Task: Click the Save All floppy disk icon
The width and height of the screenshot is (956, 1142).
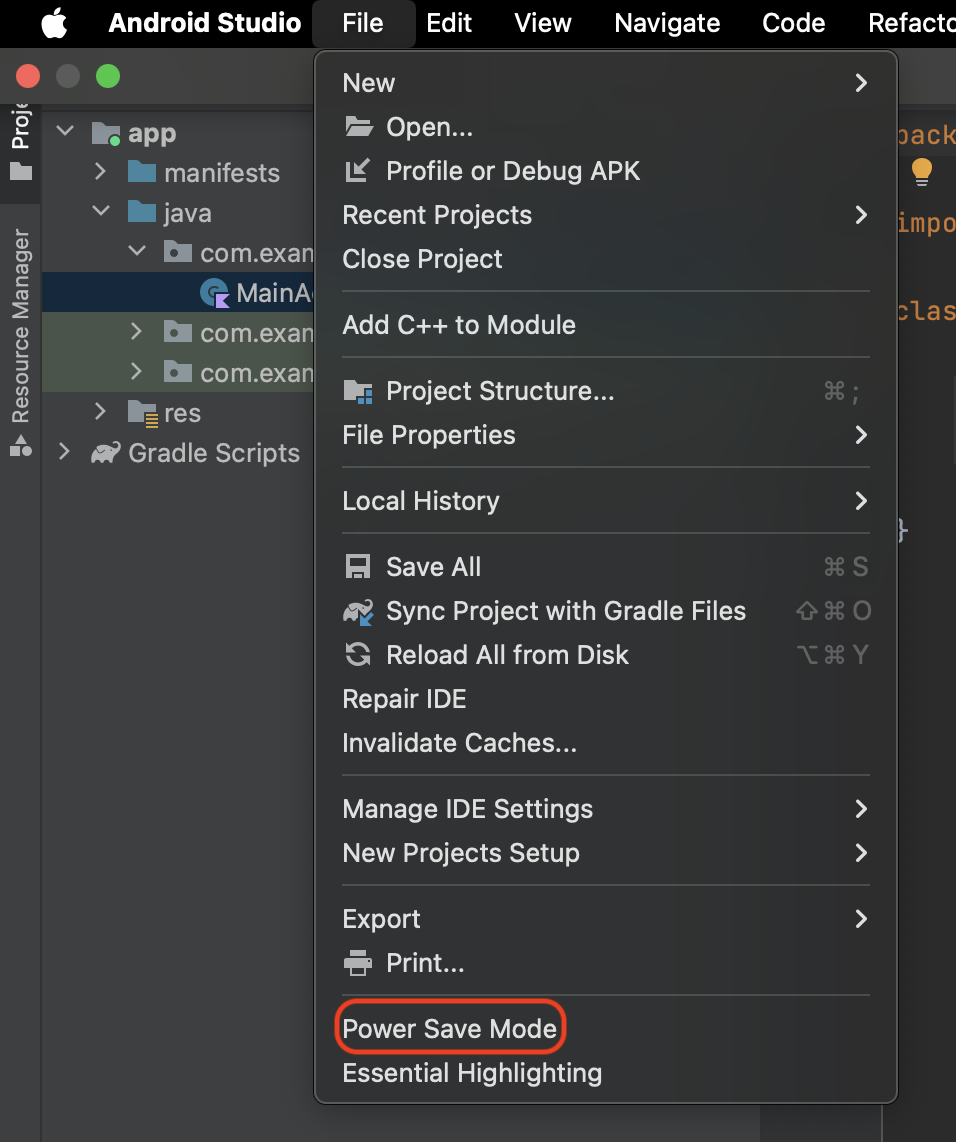Action: click(357, 567)
